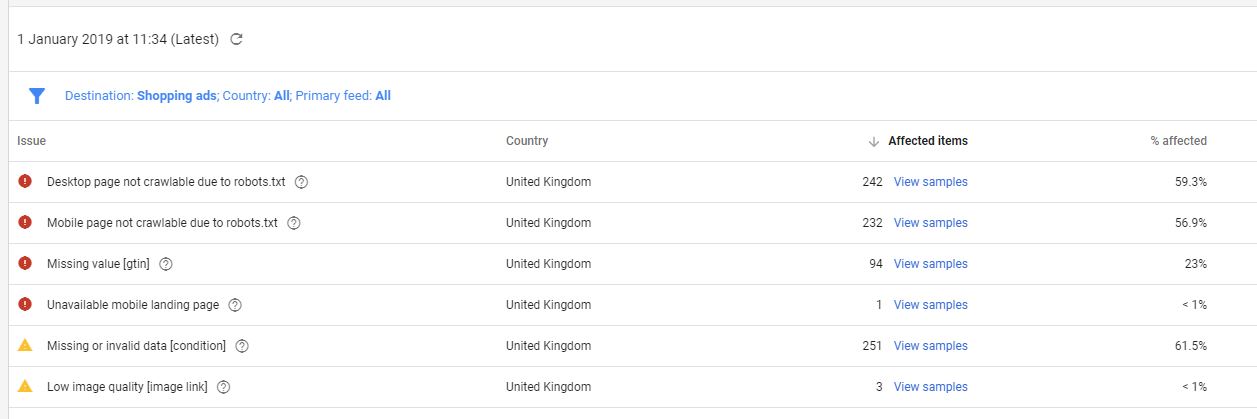Change the Primary feed: All filter
Screen dimensions: 1257x419
coord(343,96)
